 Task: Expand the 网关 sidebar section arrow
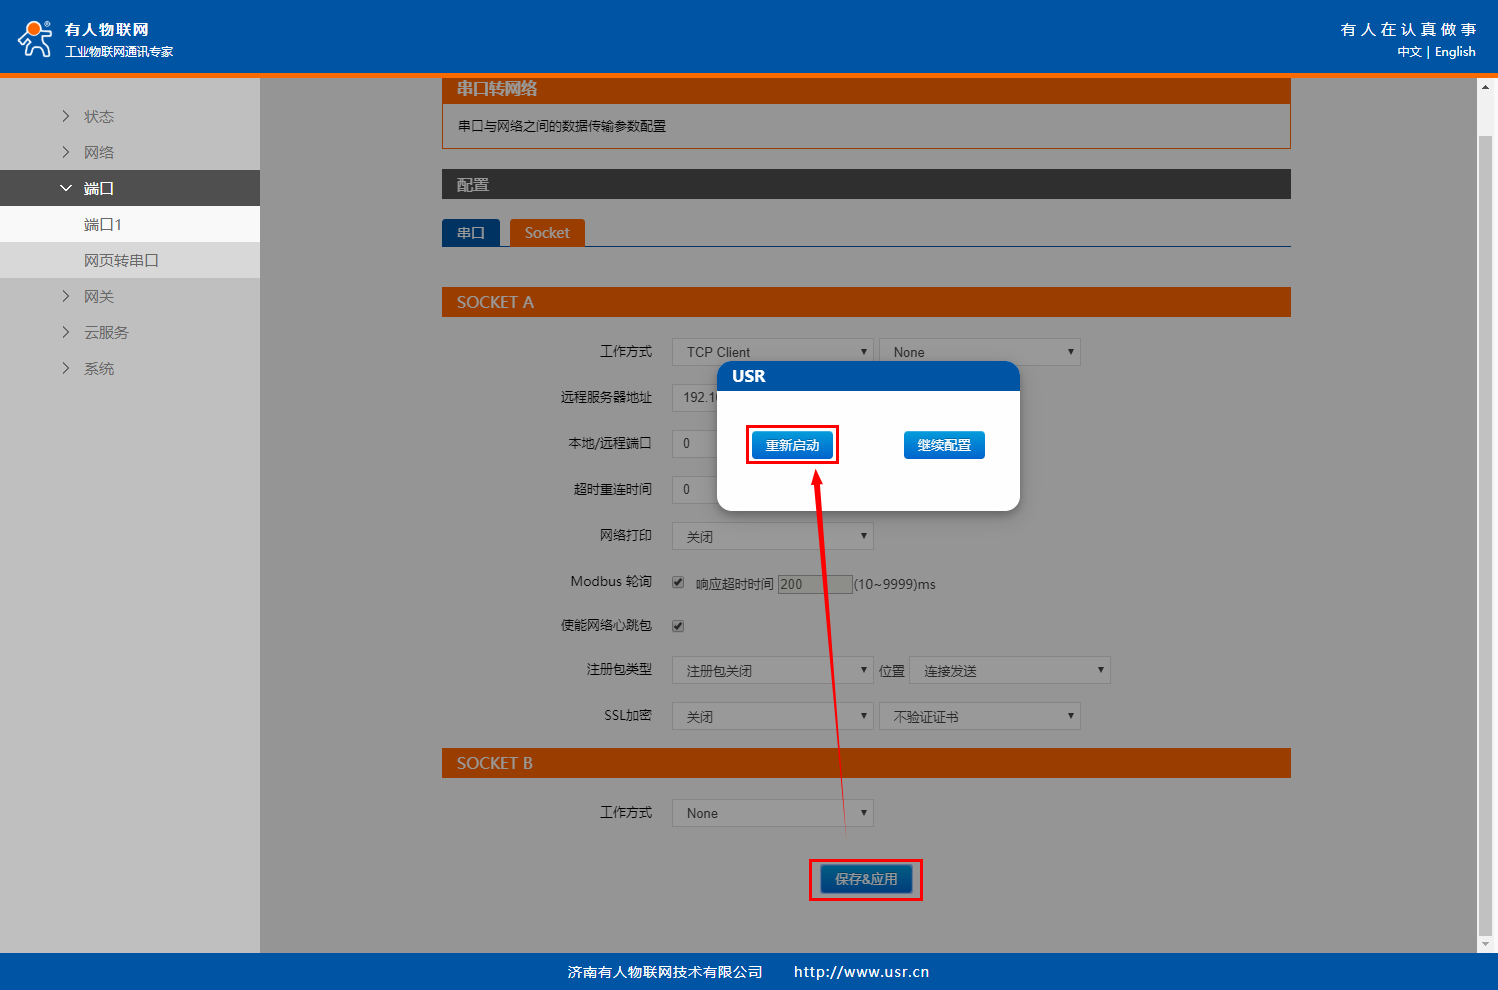click(66, 296)
